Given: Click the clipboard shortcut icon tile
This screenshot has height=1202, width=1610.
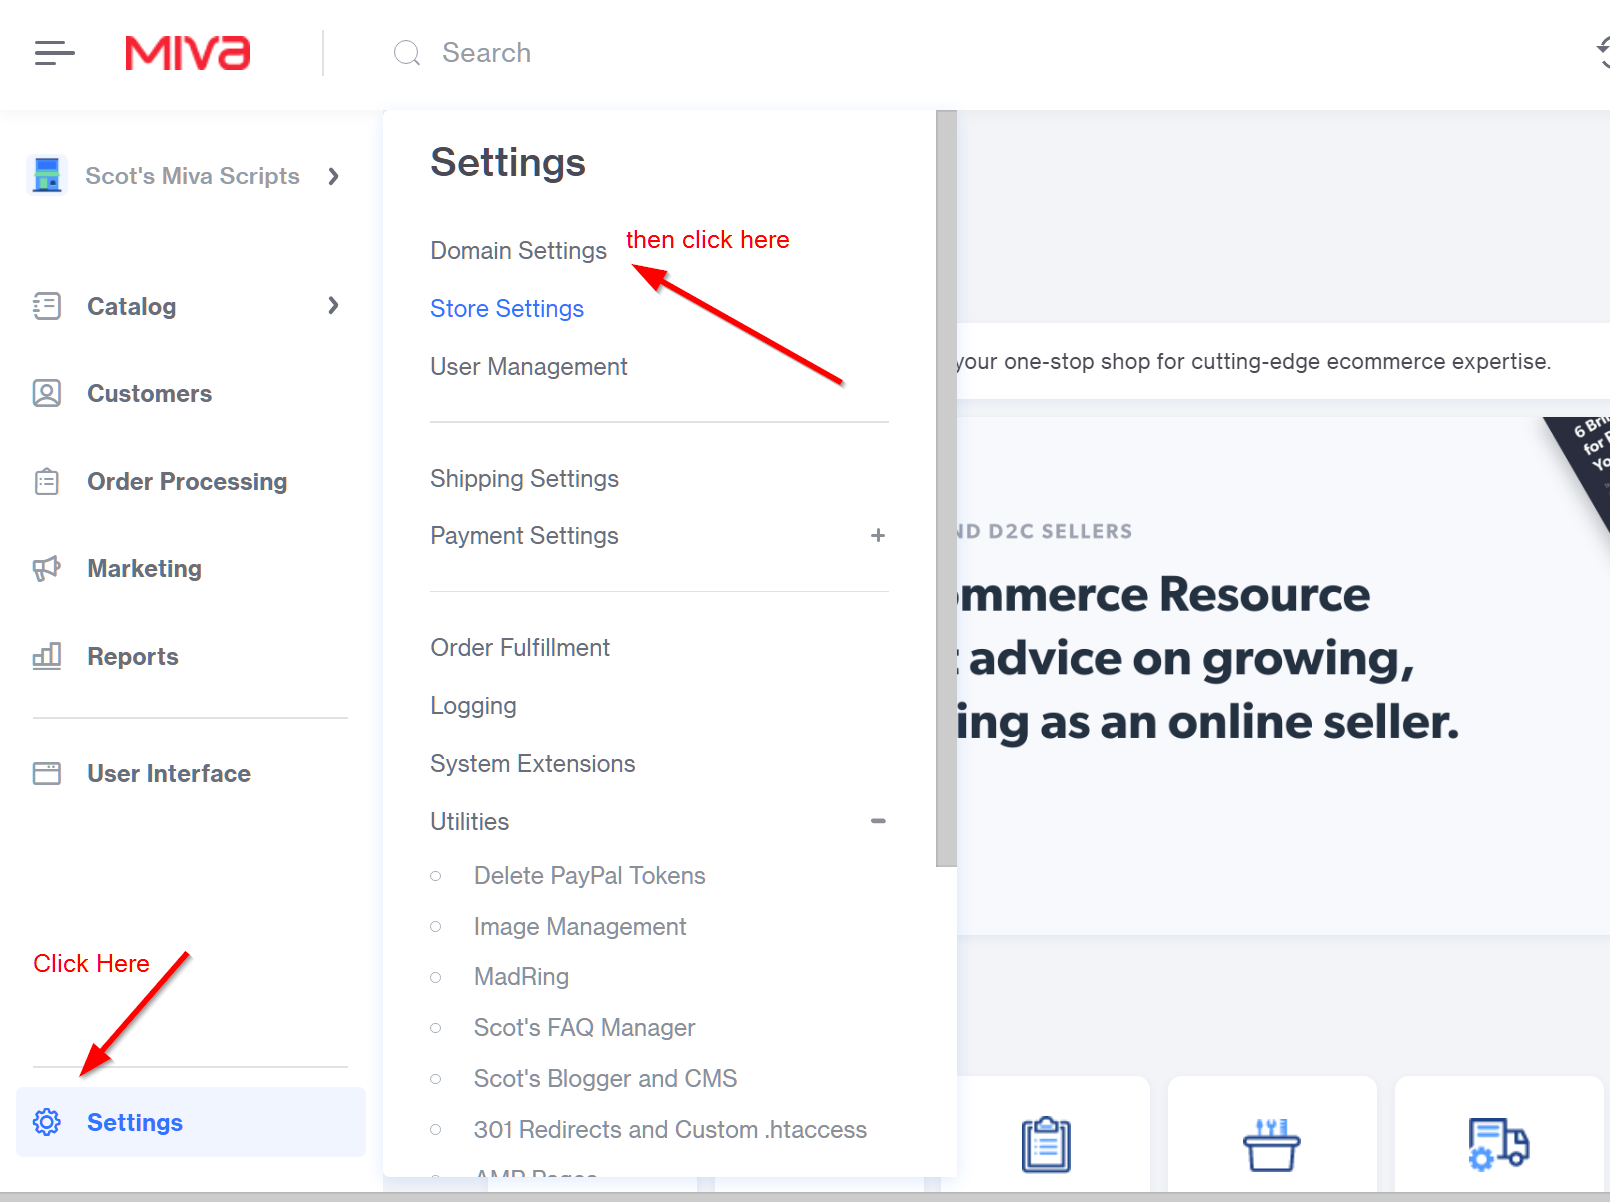Looking at the screenshot, I should click(1046, 1144).
